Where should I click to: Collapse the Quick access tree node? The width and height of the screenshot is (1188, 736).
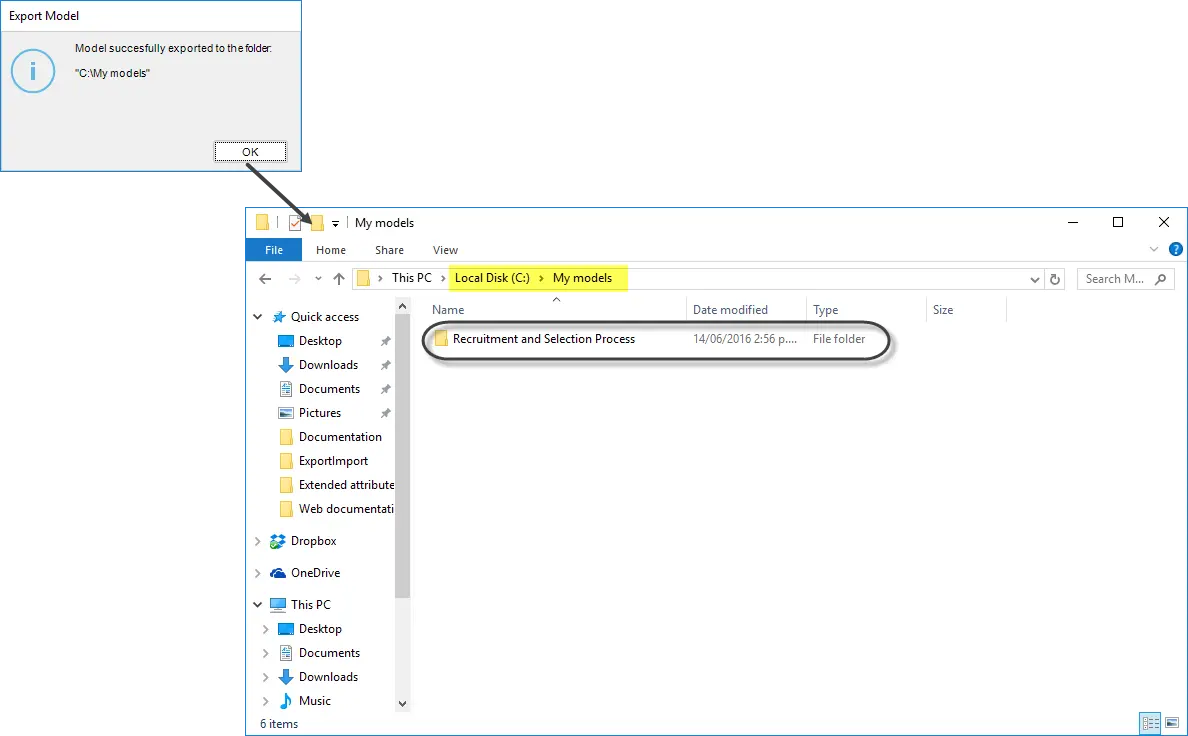[x=258, y=317]
